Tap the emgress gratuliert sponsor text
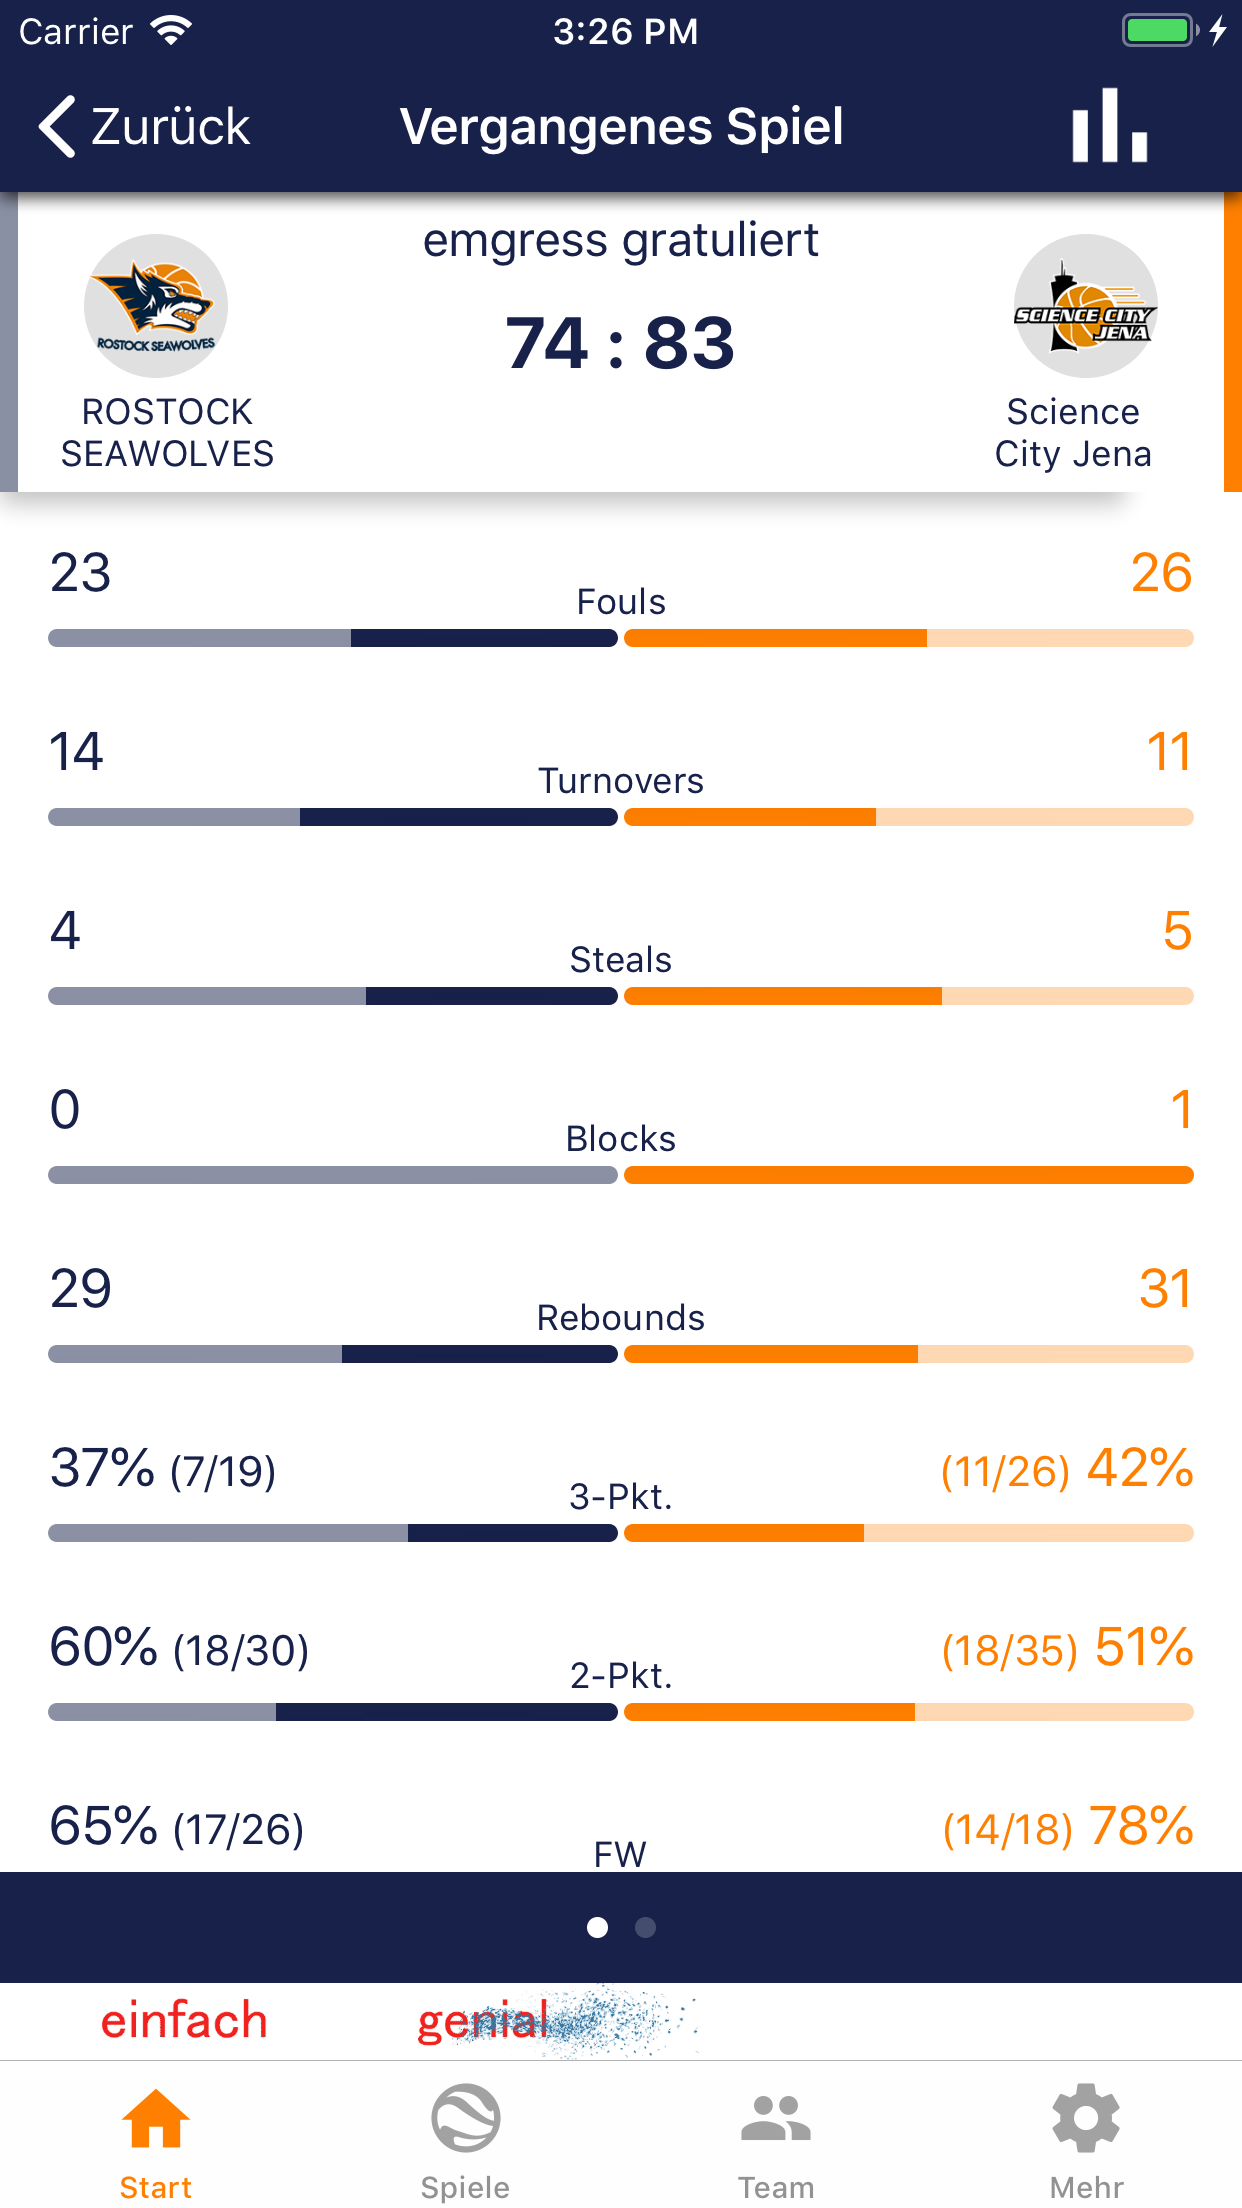This screenshot has height=2208, width=1242. [x=620, y=241]
